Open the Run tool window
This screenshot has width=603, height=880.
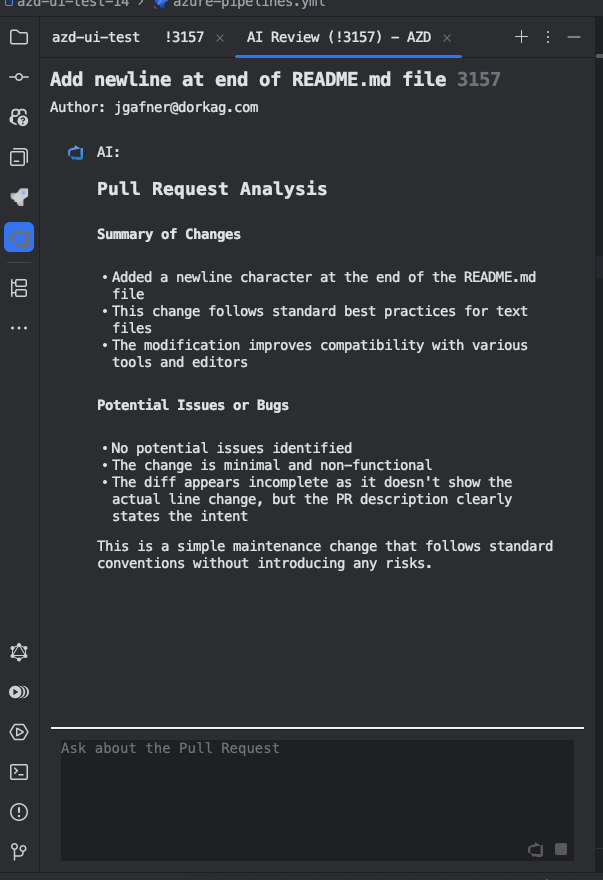tap(19, 732)
